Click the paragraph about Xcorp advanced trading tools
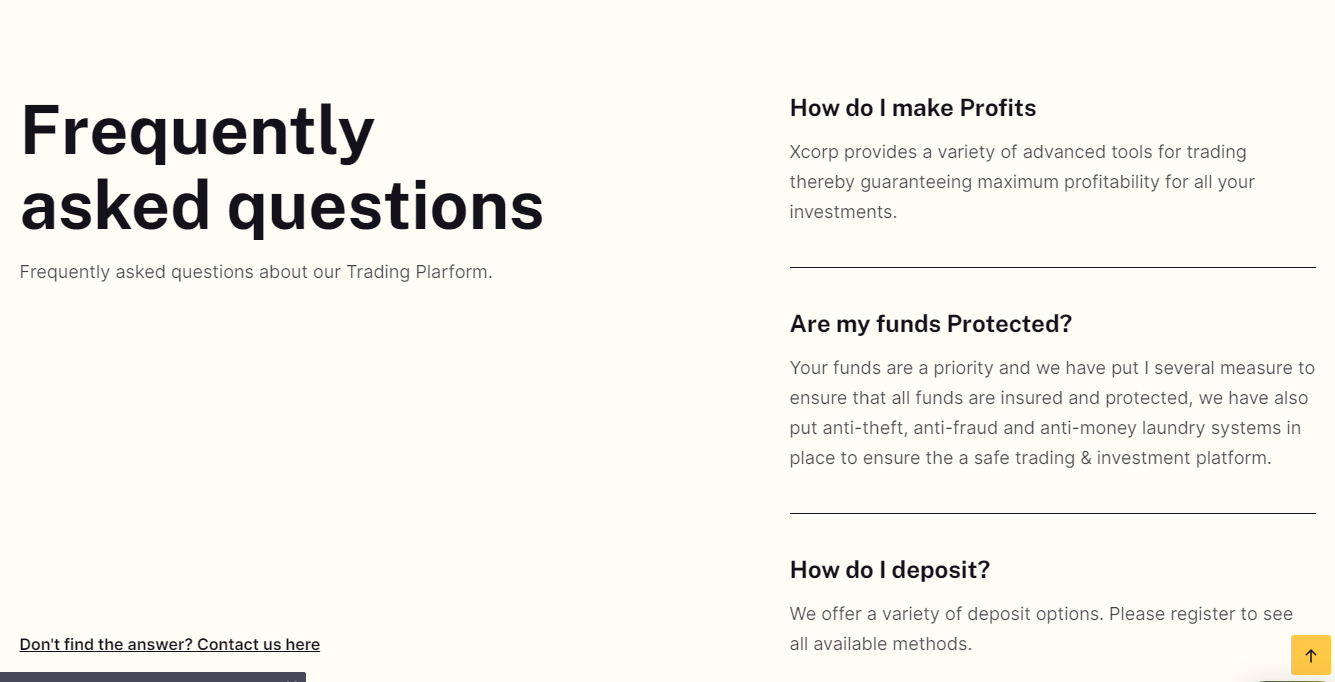The width and height of the screenshot is (1335, 682). 1022,182
